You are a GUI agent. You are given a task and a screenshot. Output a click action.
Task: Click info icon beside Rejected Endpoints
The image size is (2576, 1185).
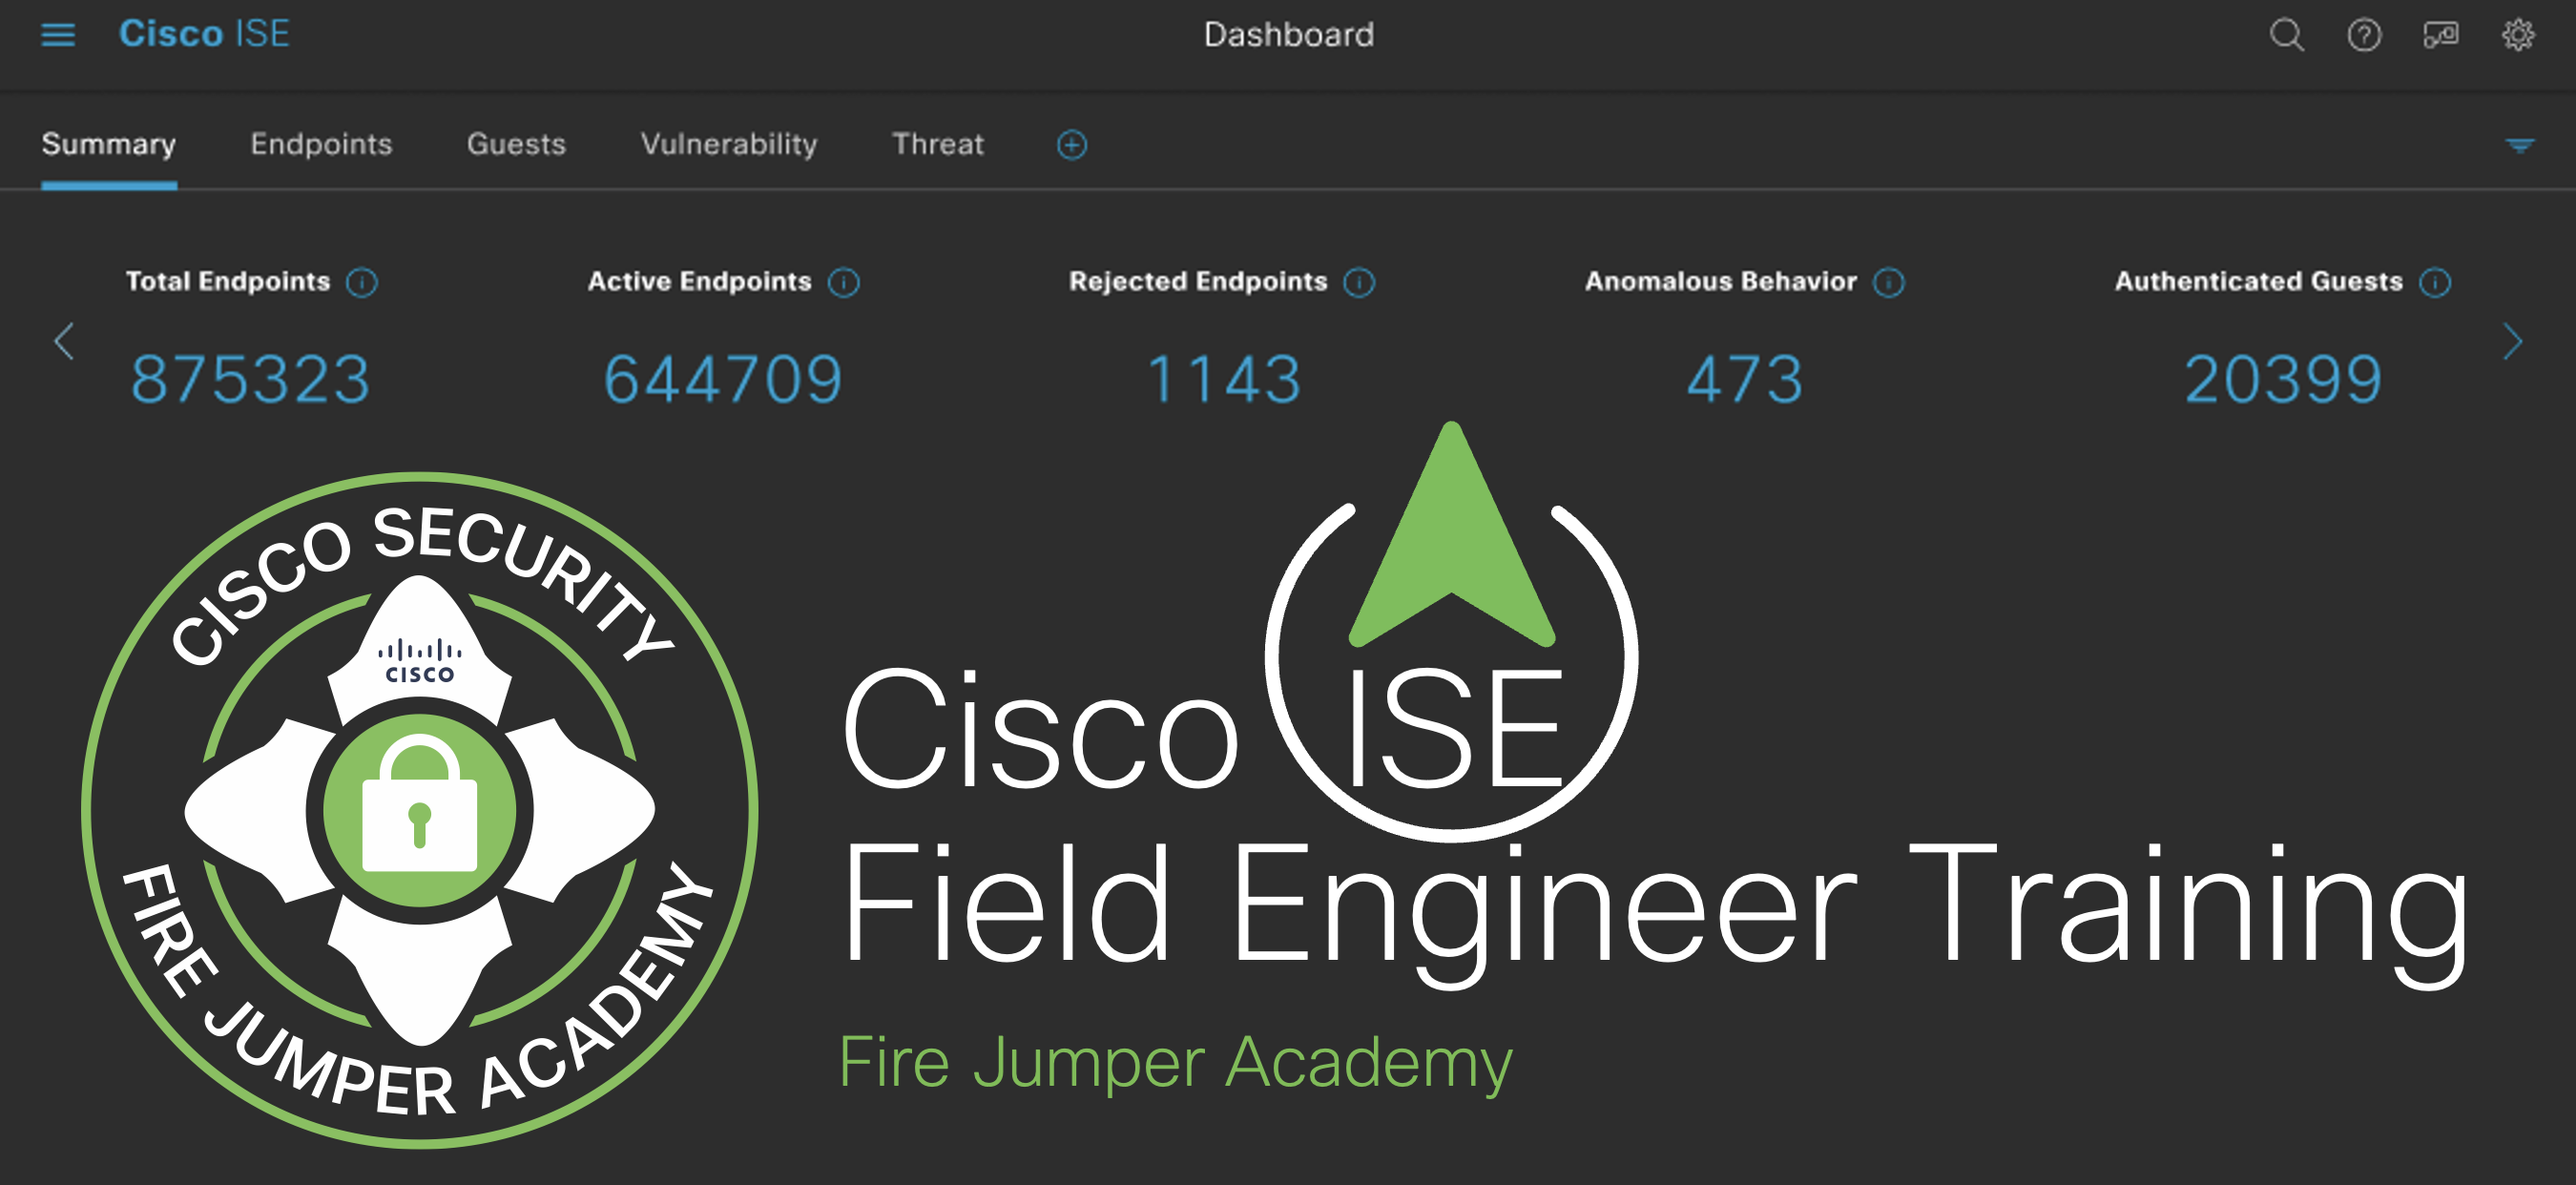point(1359,283)
